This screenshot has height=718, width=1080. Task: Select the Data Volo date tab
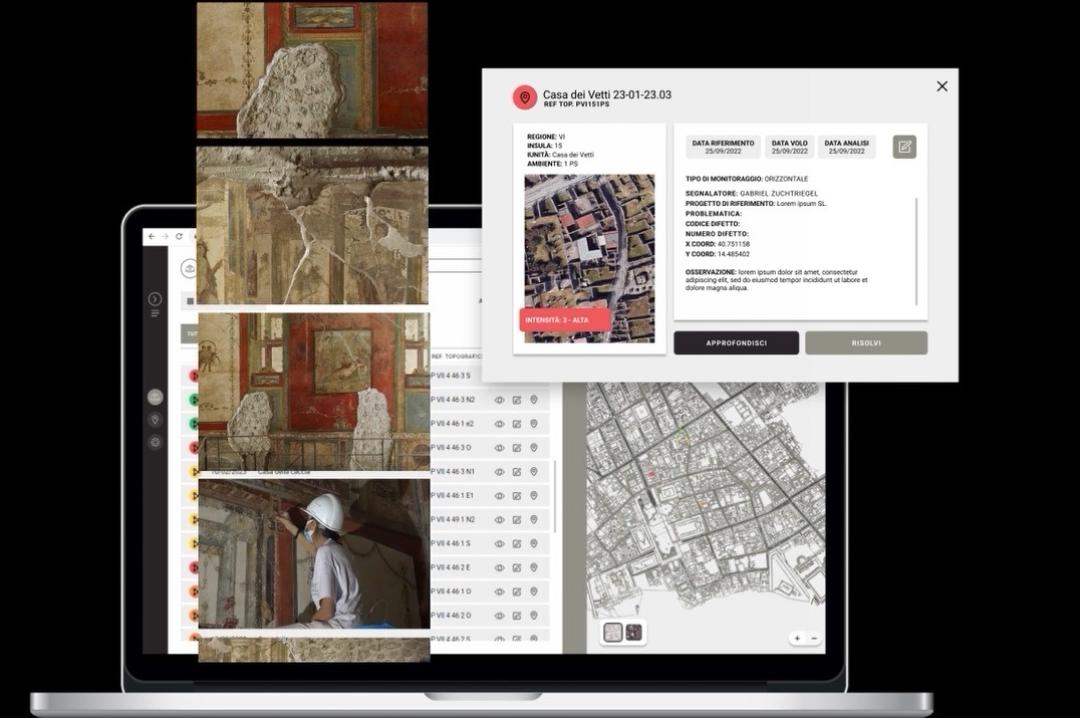pos(789,147)
